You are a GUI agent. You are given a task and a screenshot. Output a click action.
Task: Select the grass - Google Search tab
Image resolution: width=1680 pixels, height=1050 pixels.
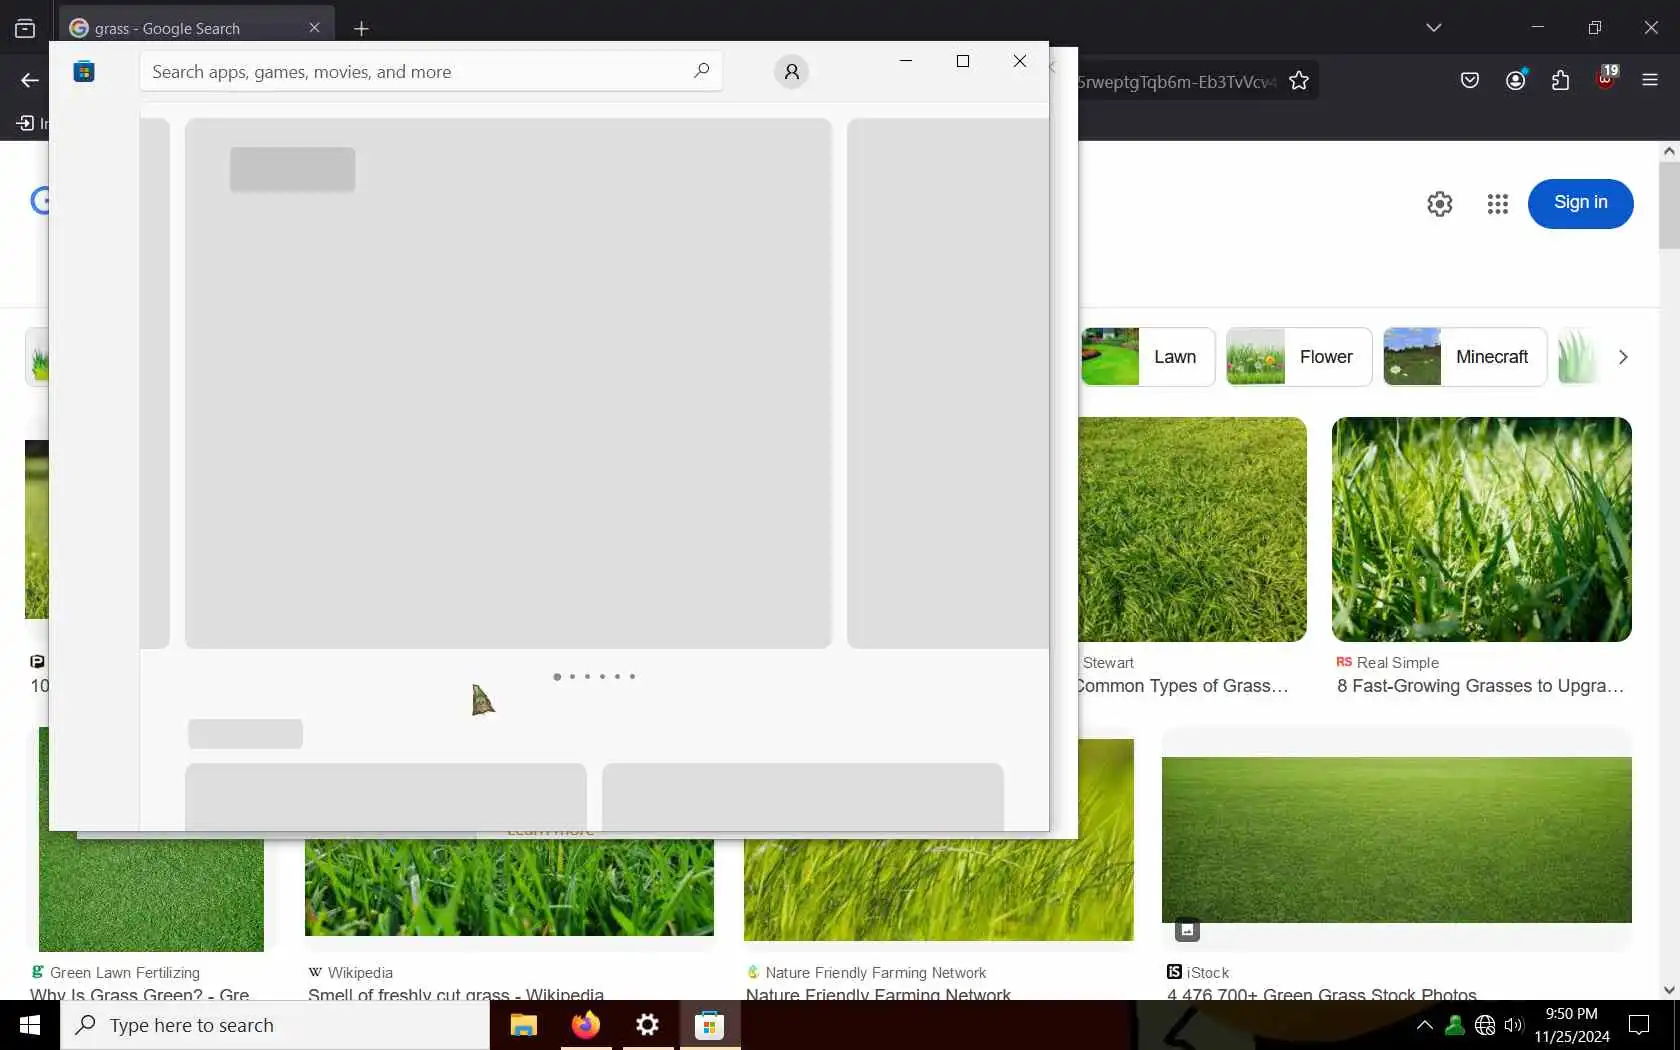tap(195, 28)
